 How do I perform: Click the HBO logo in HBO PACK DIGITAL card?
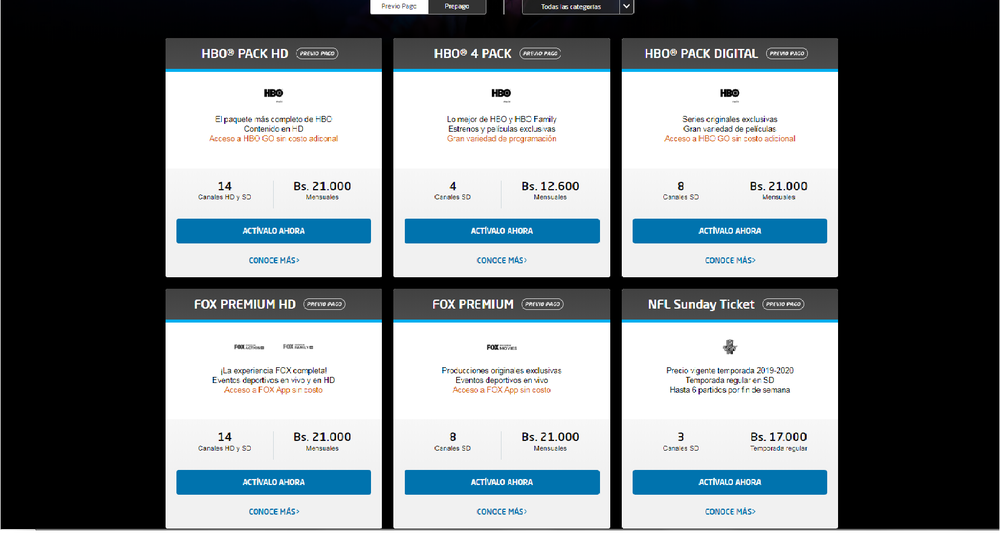tap(729, 94)
